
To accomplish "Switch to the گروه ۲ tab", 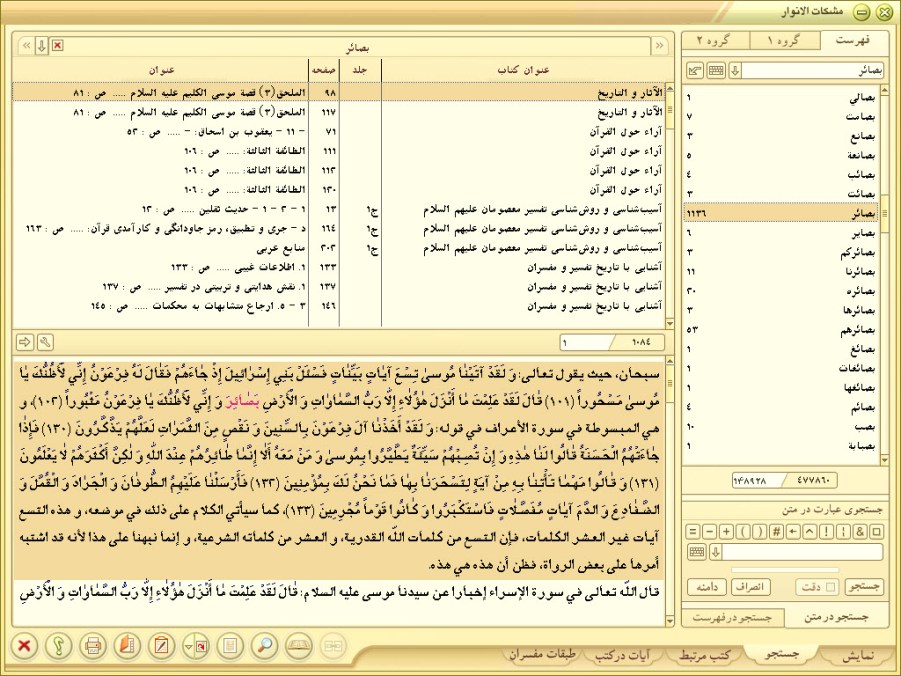I will pos(713,40).
